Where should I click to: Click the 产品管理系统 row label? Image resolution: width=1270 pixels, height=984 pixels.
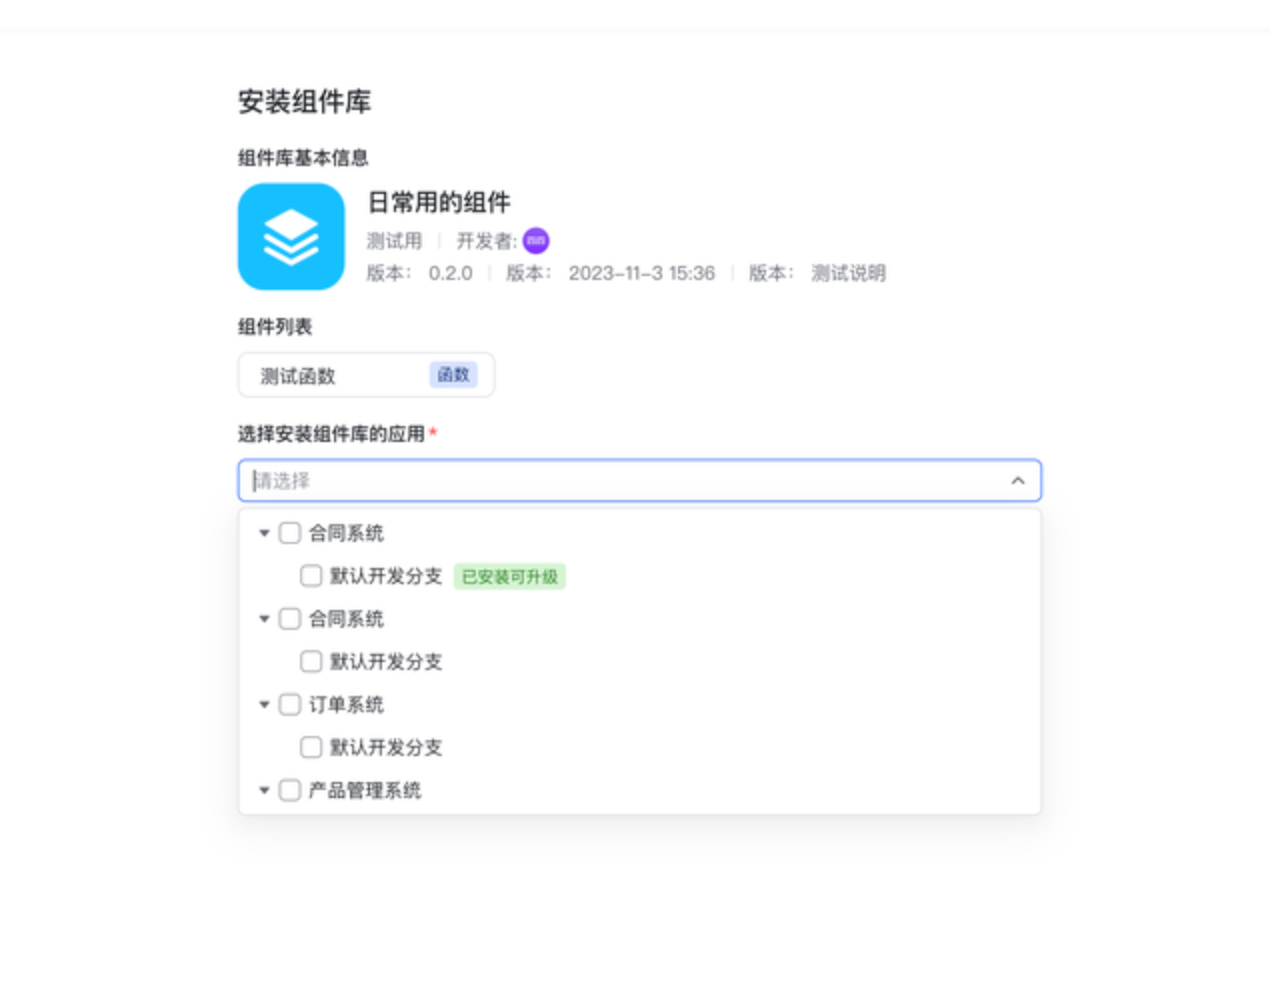click(x=365, y=790)
